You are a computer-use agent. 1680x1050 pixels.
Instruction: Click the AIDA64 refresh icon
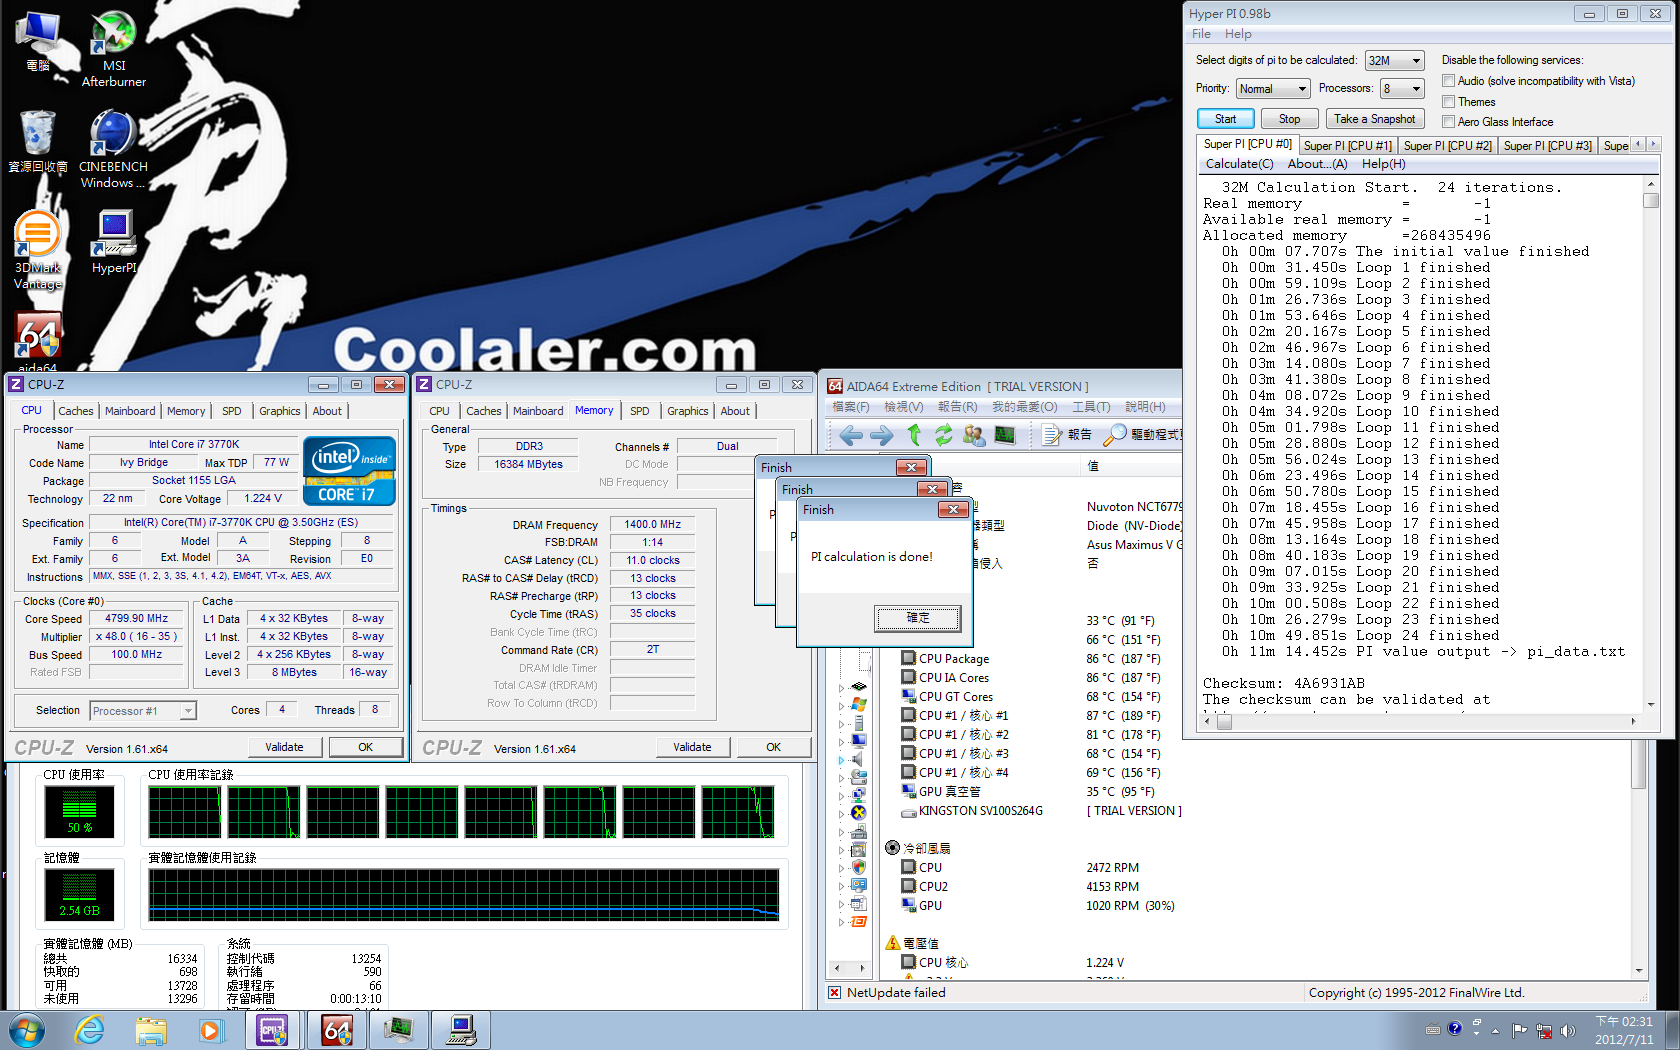(944, 435)
